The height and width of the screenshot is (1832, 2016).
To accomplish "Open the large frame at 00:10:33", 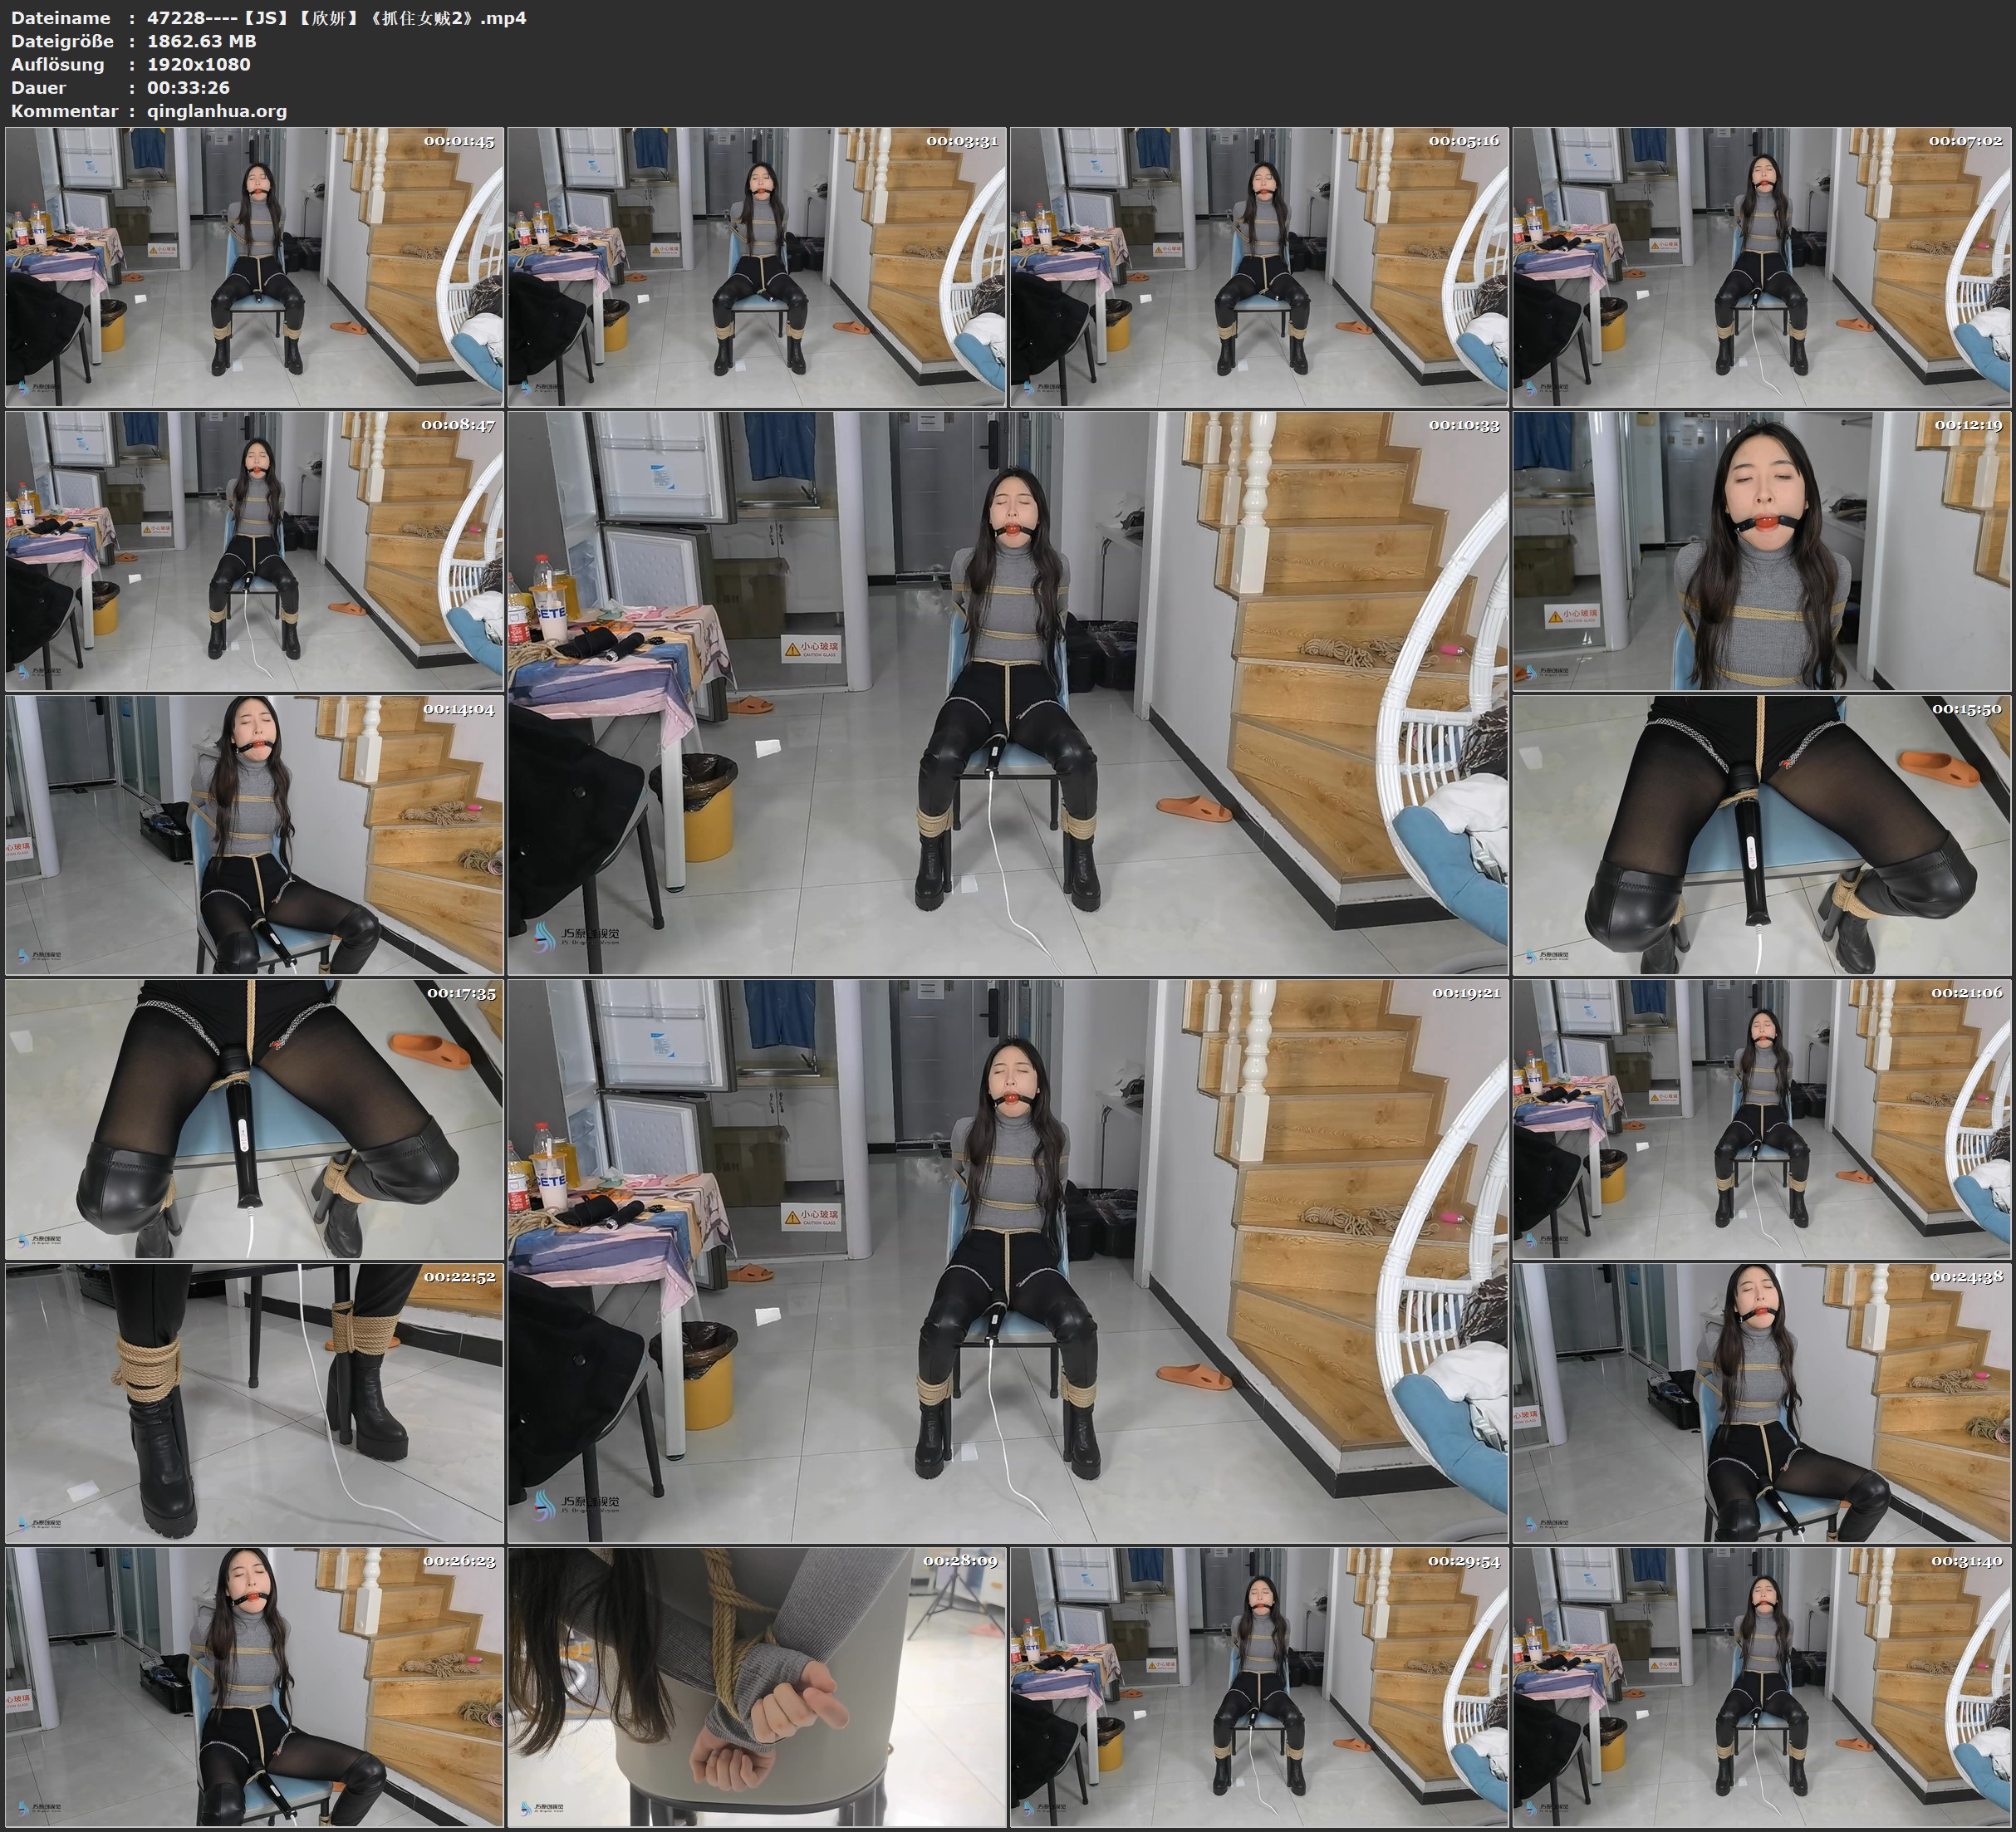I will (x=1007, y=693).
